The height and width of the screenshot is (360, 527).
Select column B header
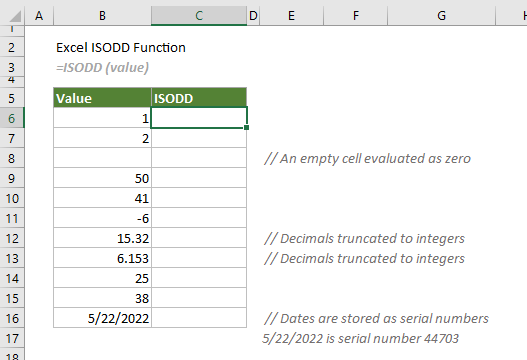[102, 15]
